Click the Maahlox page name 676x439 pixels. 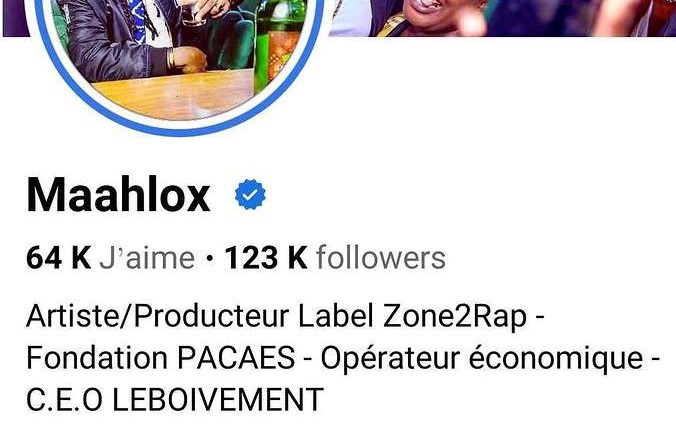pos(119,195)
